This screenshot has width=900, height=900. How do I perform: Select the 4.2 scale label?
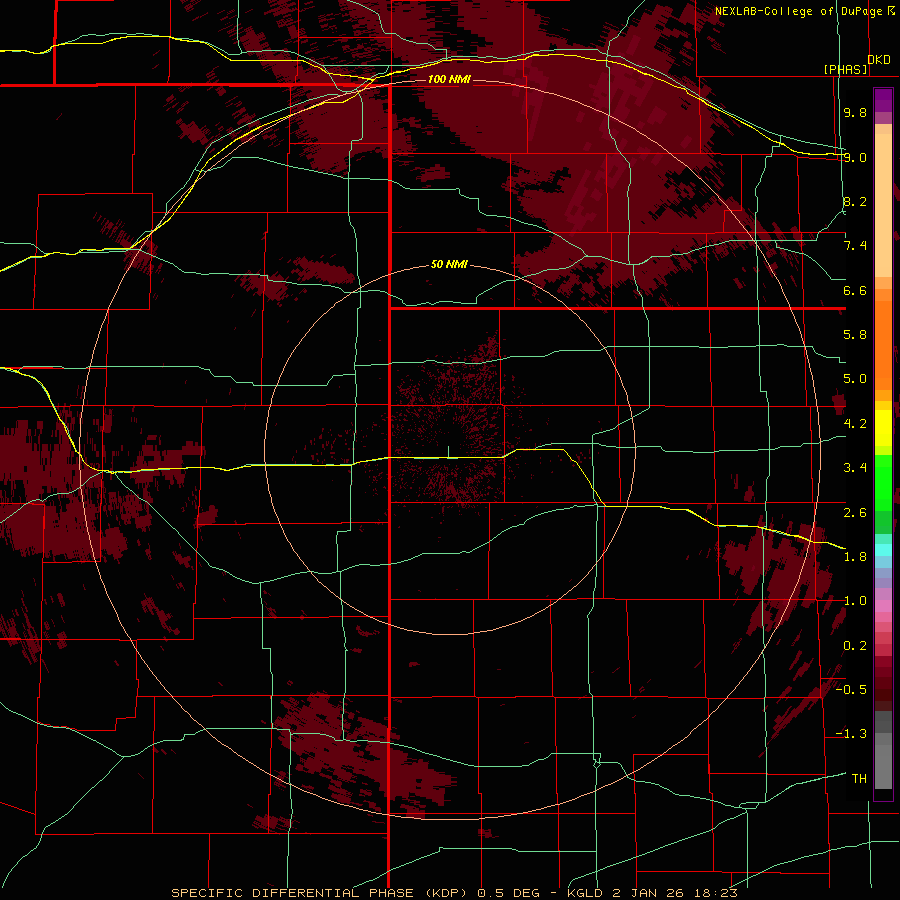(855, 424)
